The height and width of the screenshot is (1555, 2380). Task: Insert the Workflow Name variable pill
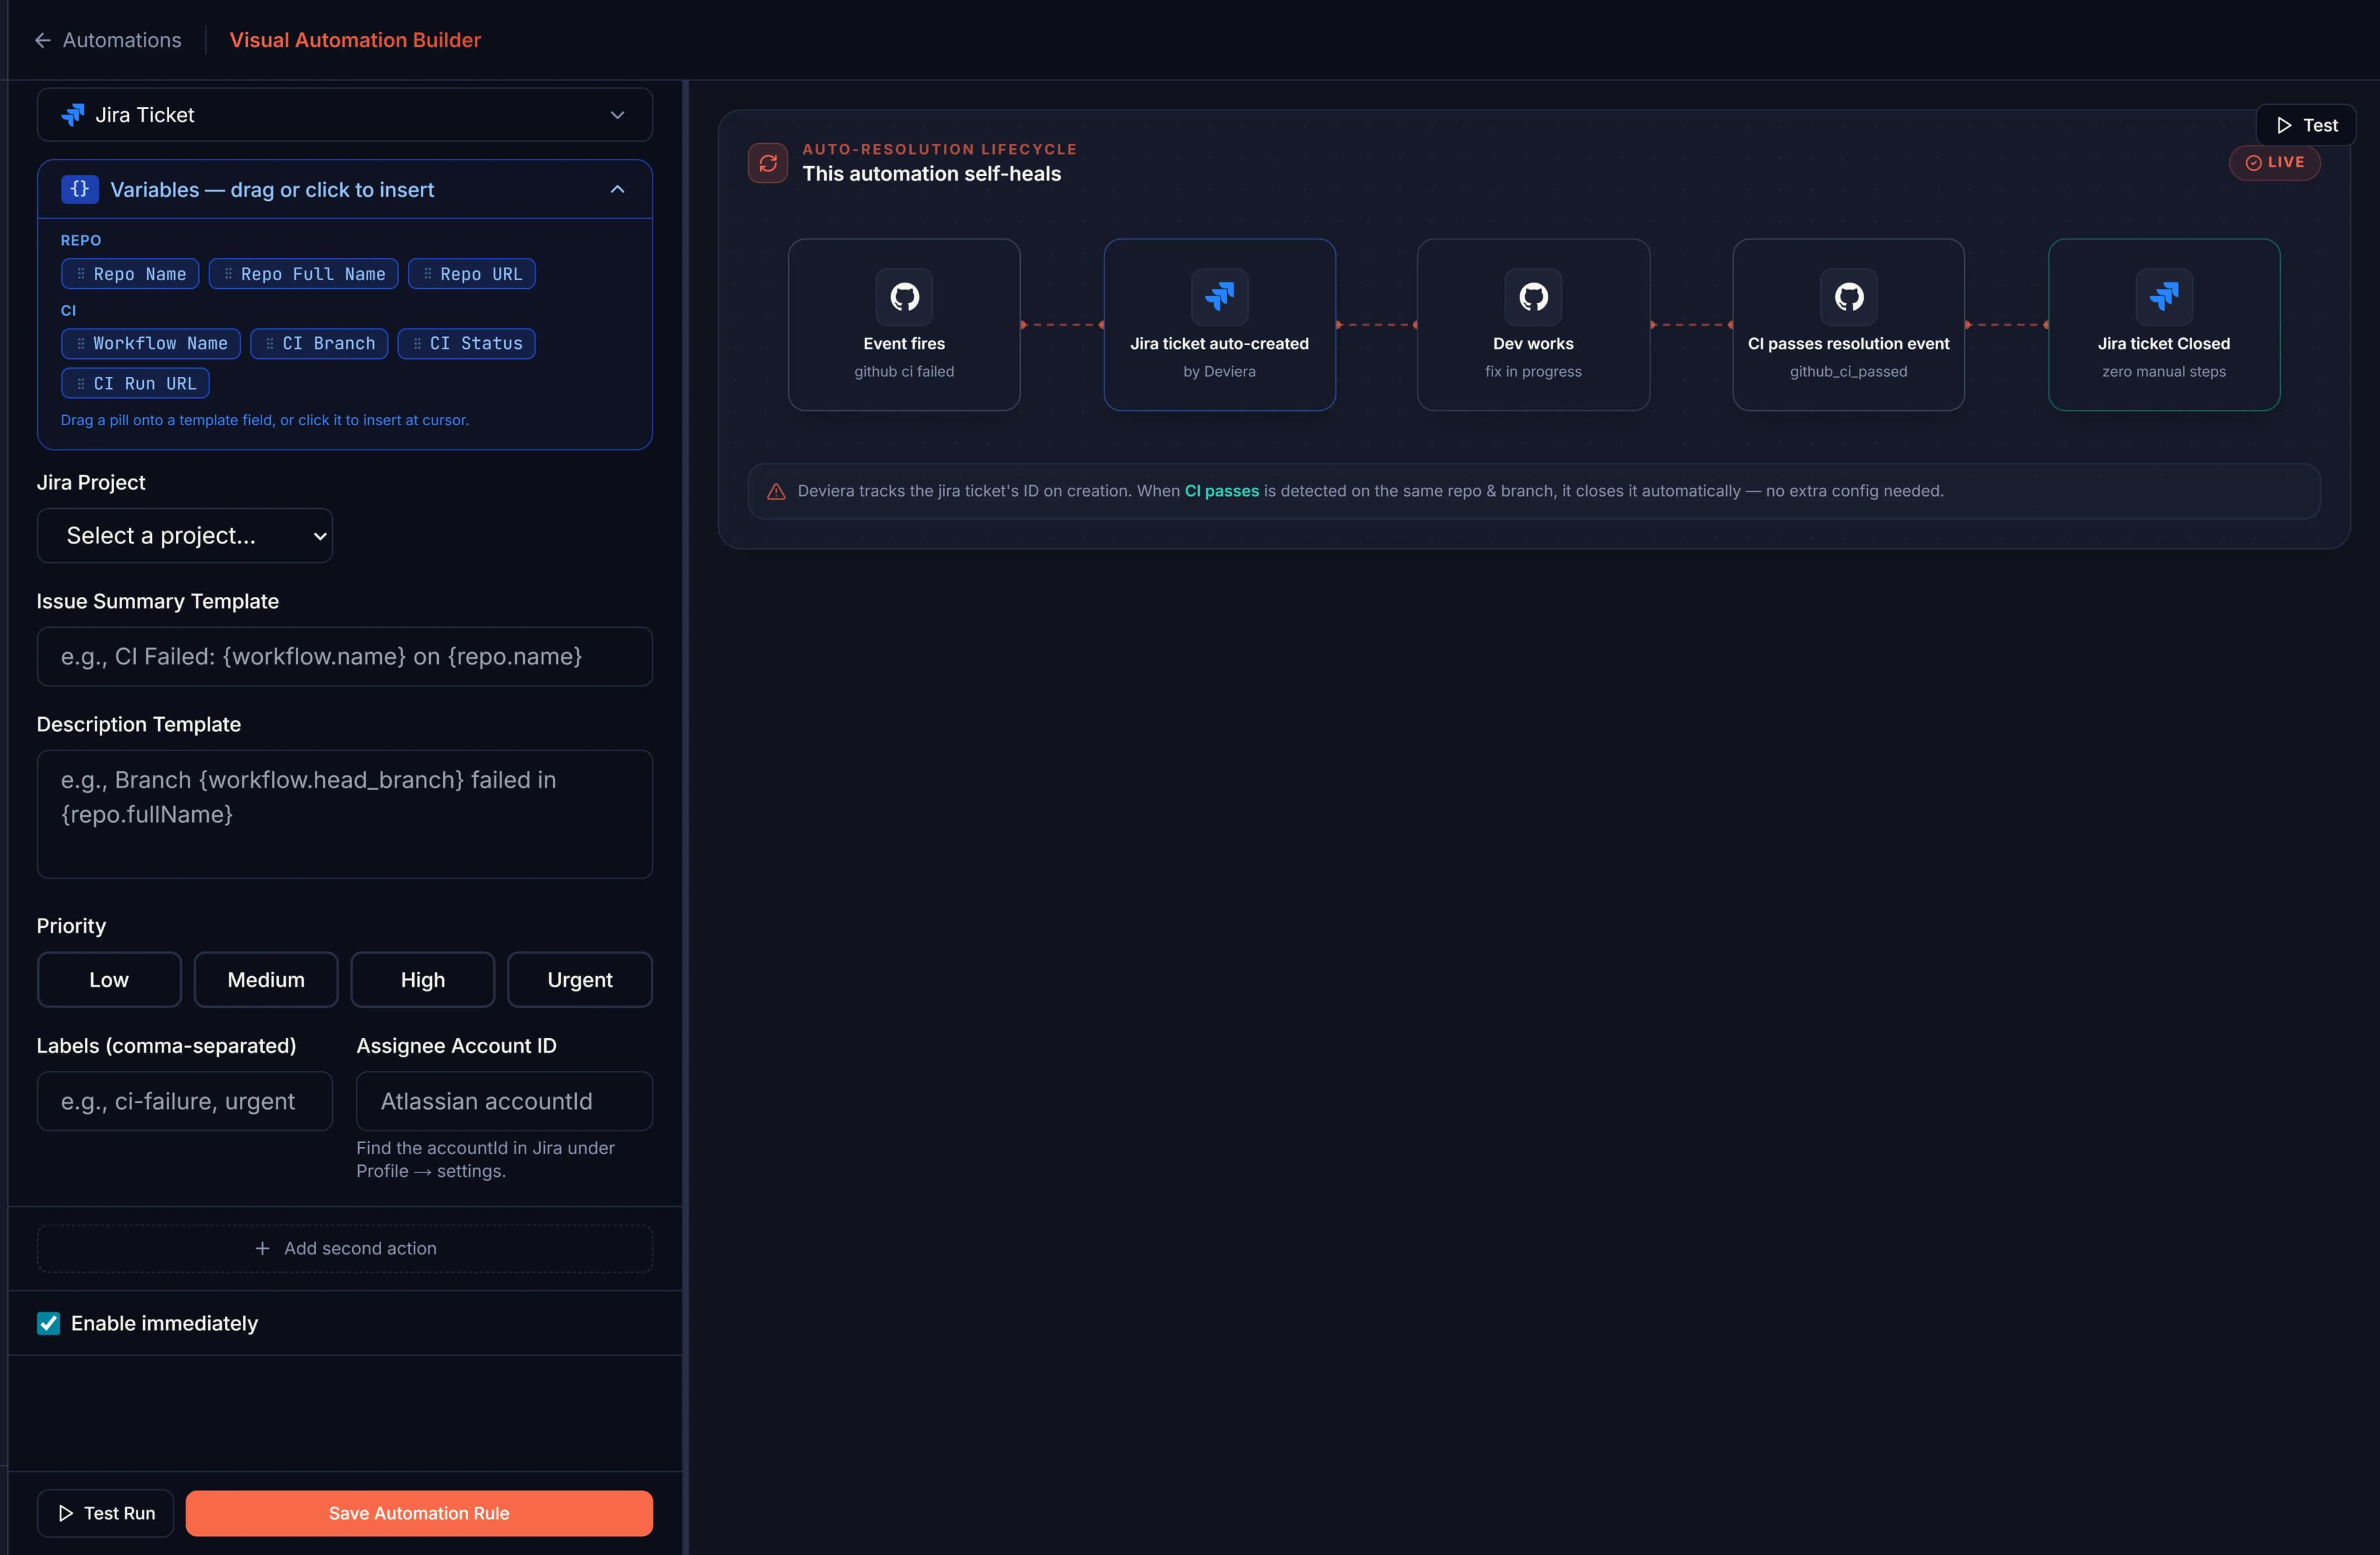(x=151, y=343)
